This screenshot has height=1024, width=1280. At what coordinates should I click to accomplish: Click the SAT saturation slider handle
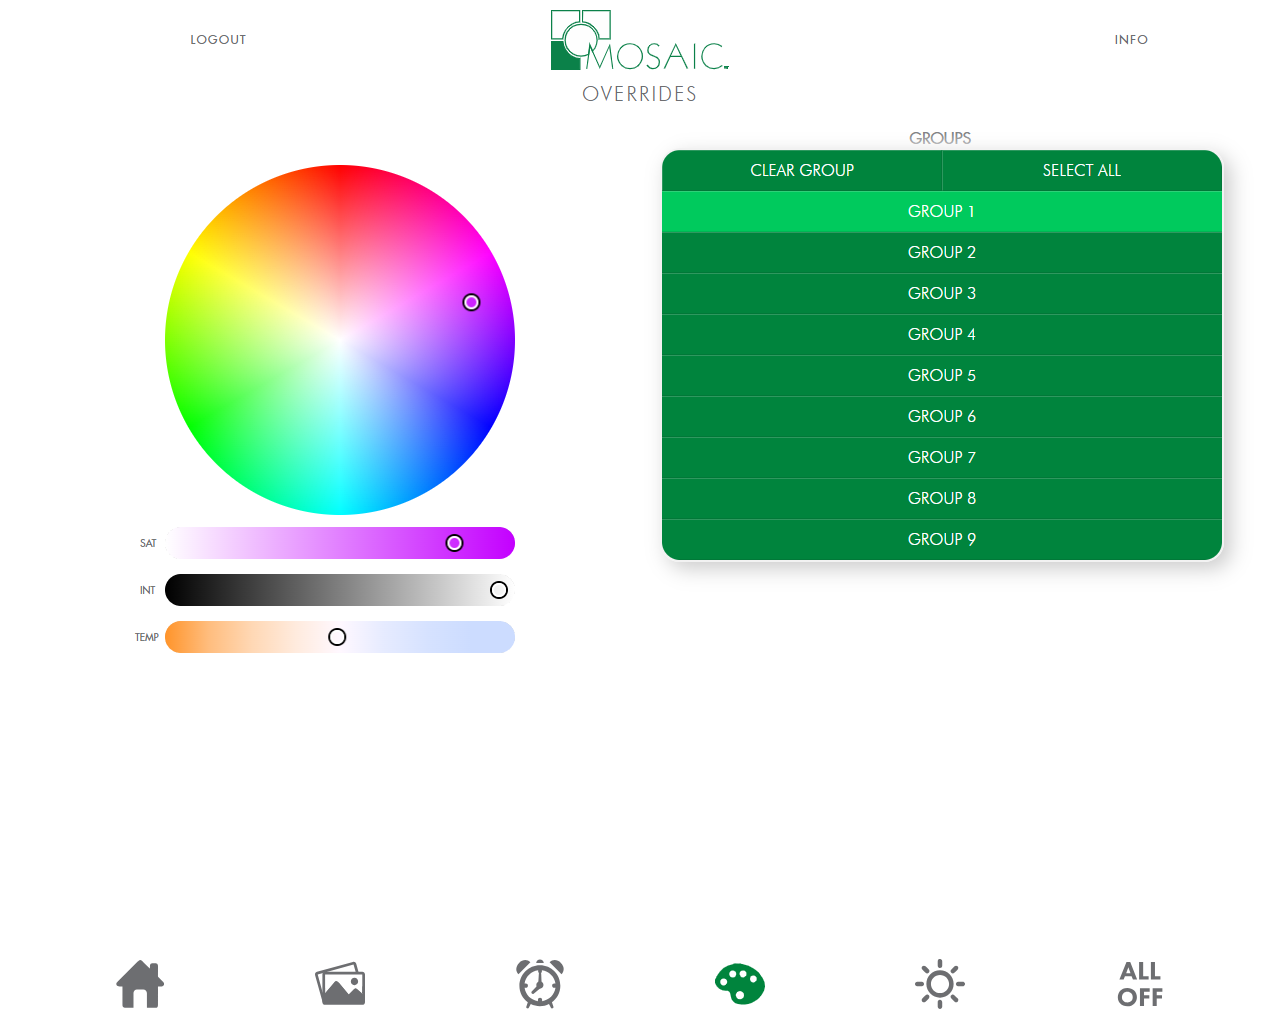pos(454,543)
